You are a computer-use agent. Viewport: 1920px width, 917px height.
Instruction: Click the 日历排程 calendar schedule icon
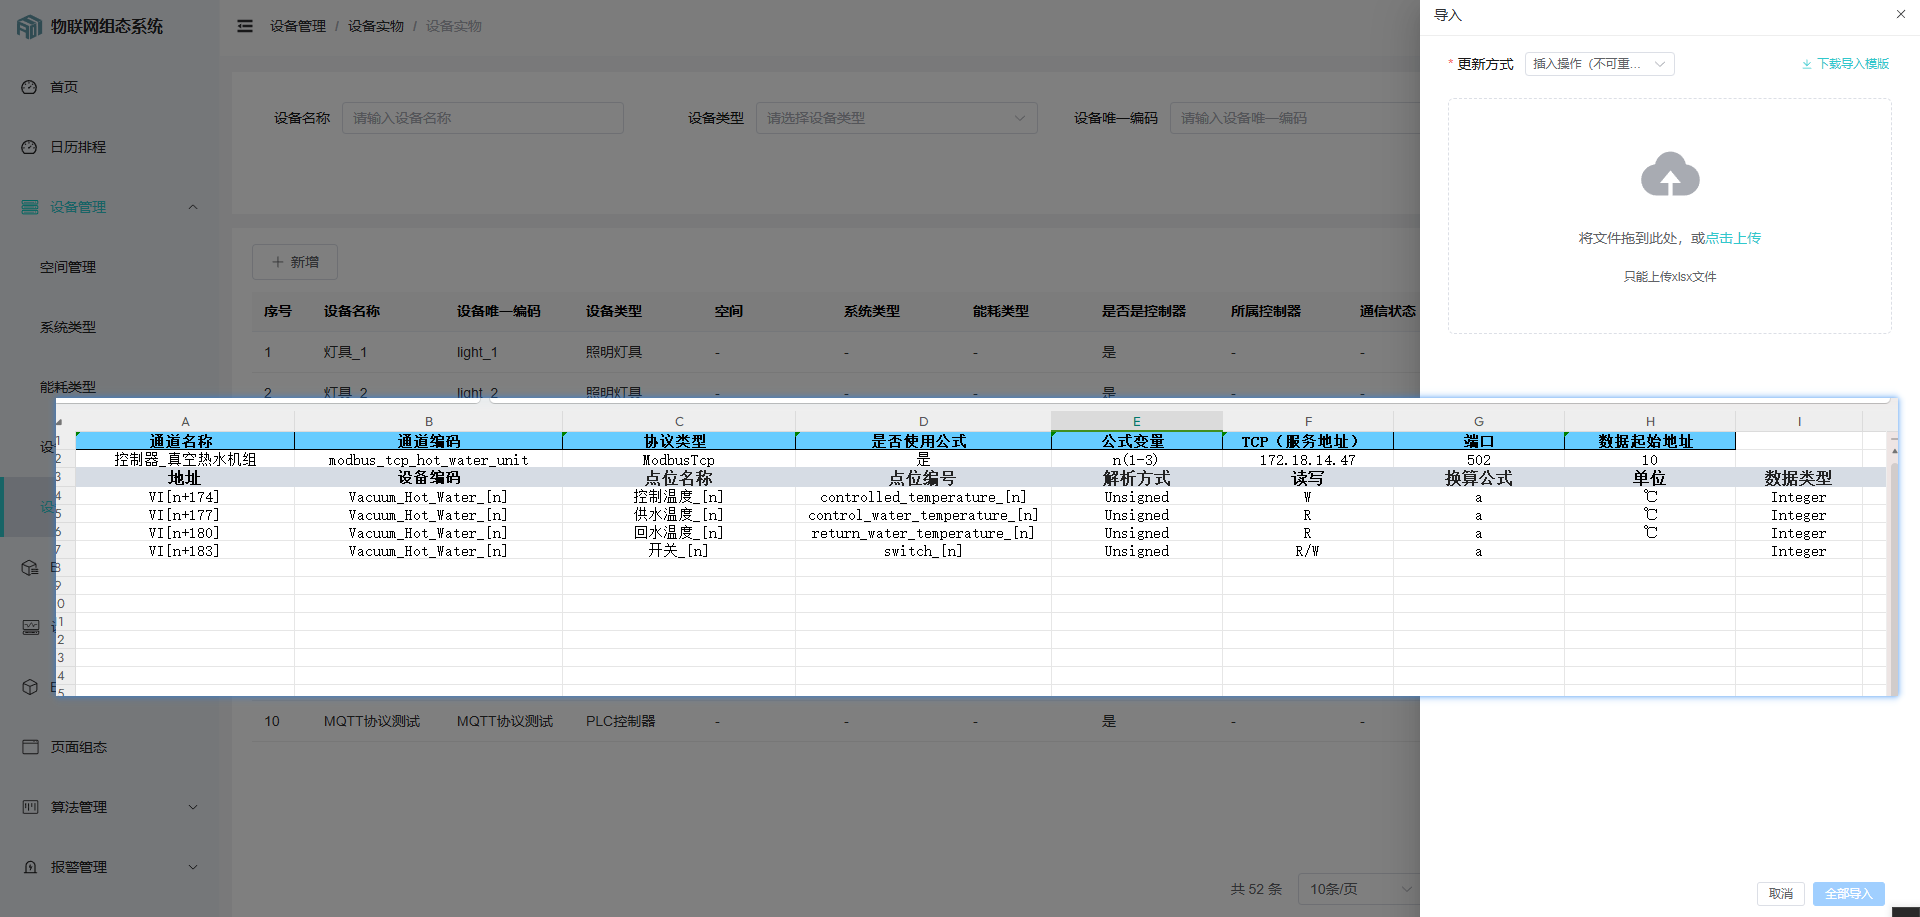(x=29, y=147)
